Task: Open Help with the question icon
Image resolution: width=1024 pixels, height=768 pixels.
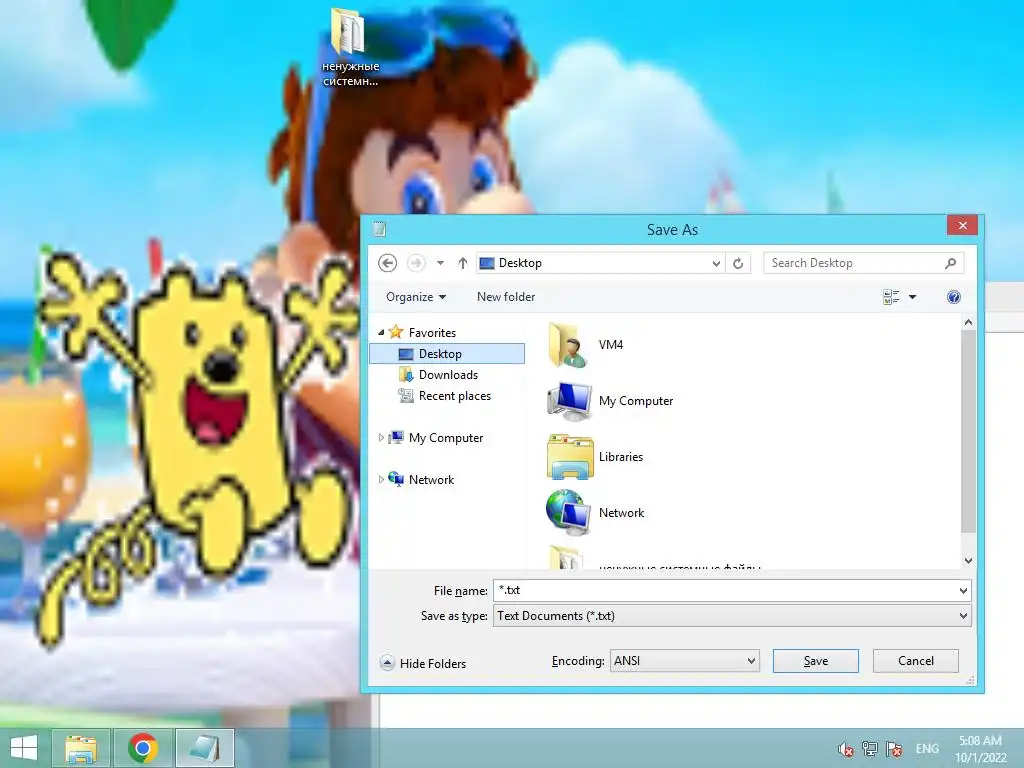Action: (x=953, y=297)
